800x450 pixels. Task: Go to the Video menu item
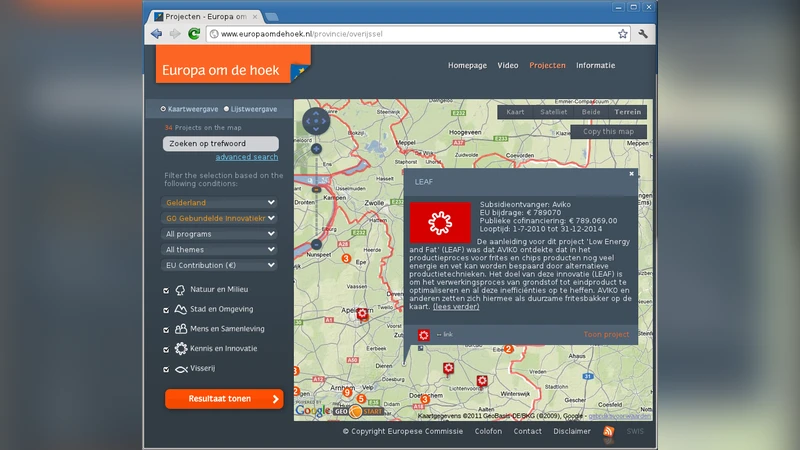pos(508,65)
